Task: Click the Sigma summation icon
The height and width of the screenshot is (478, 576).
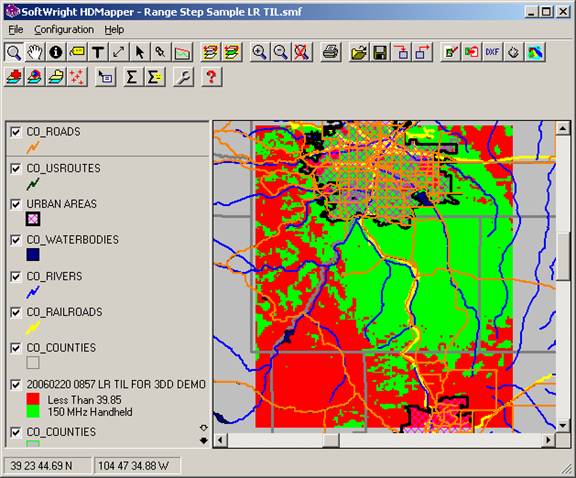Action: point(132,77)
